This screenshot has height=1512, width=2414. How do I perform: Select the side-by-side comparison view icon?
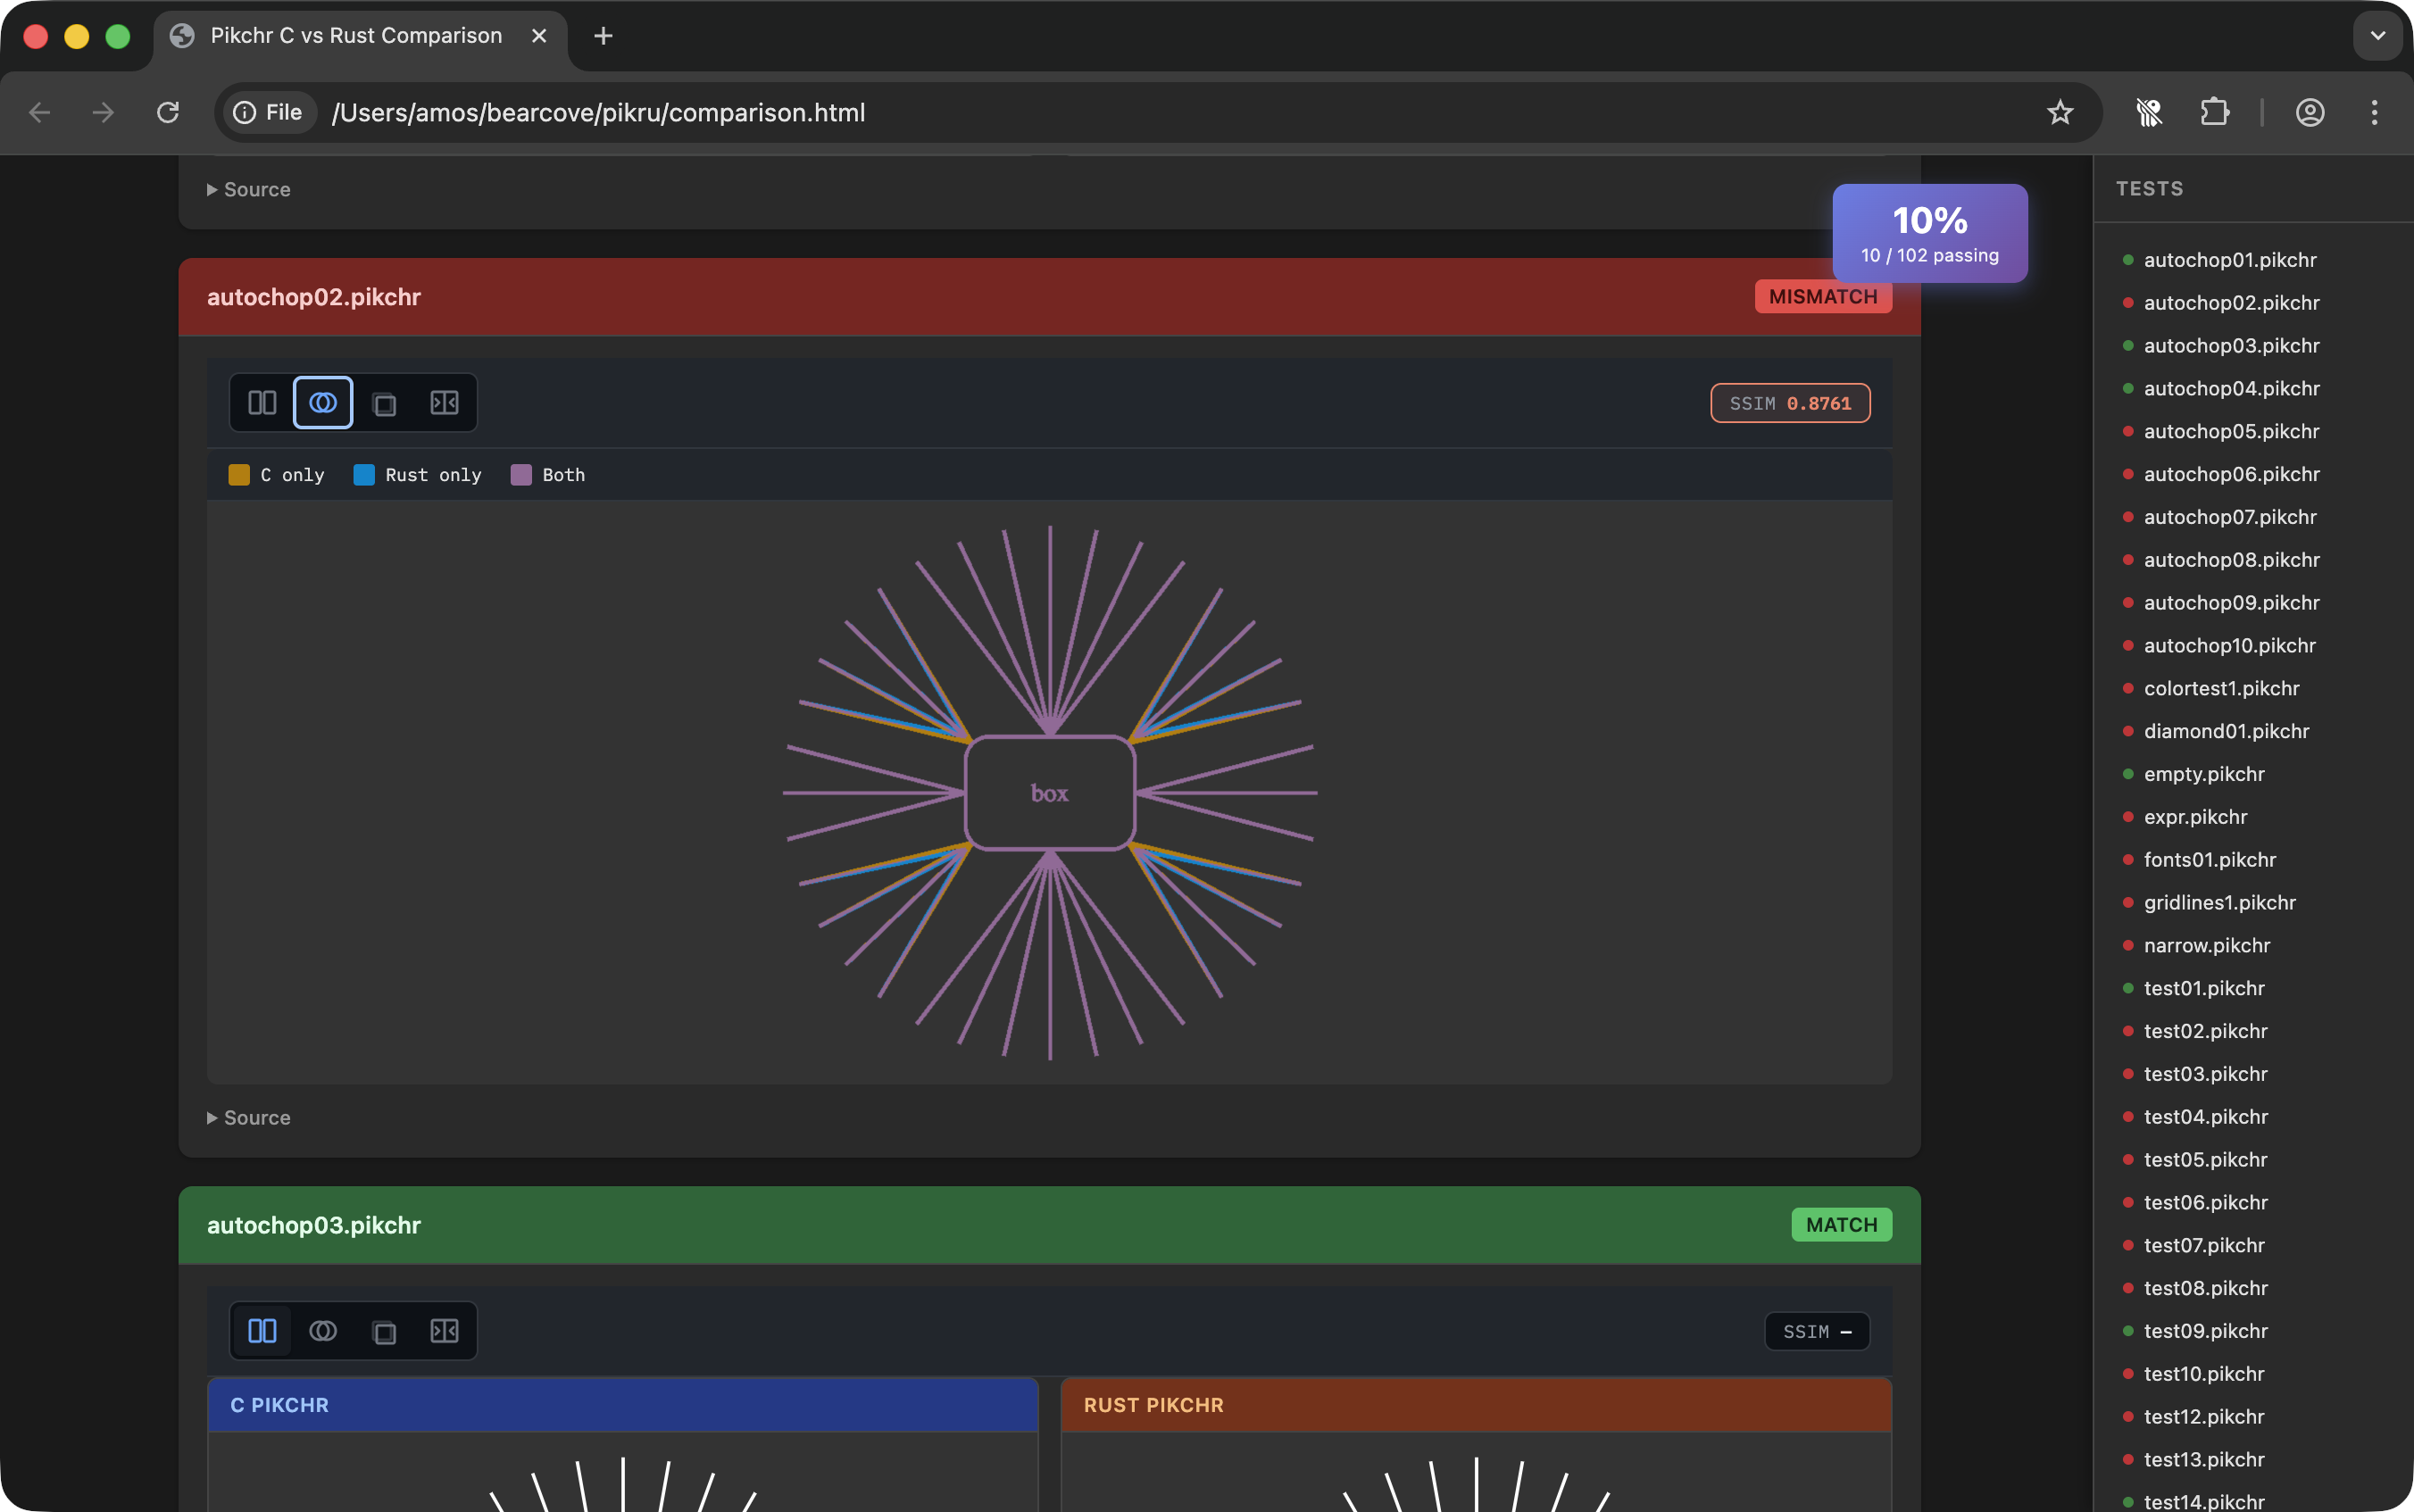(x=261, y=402)
